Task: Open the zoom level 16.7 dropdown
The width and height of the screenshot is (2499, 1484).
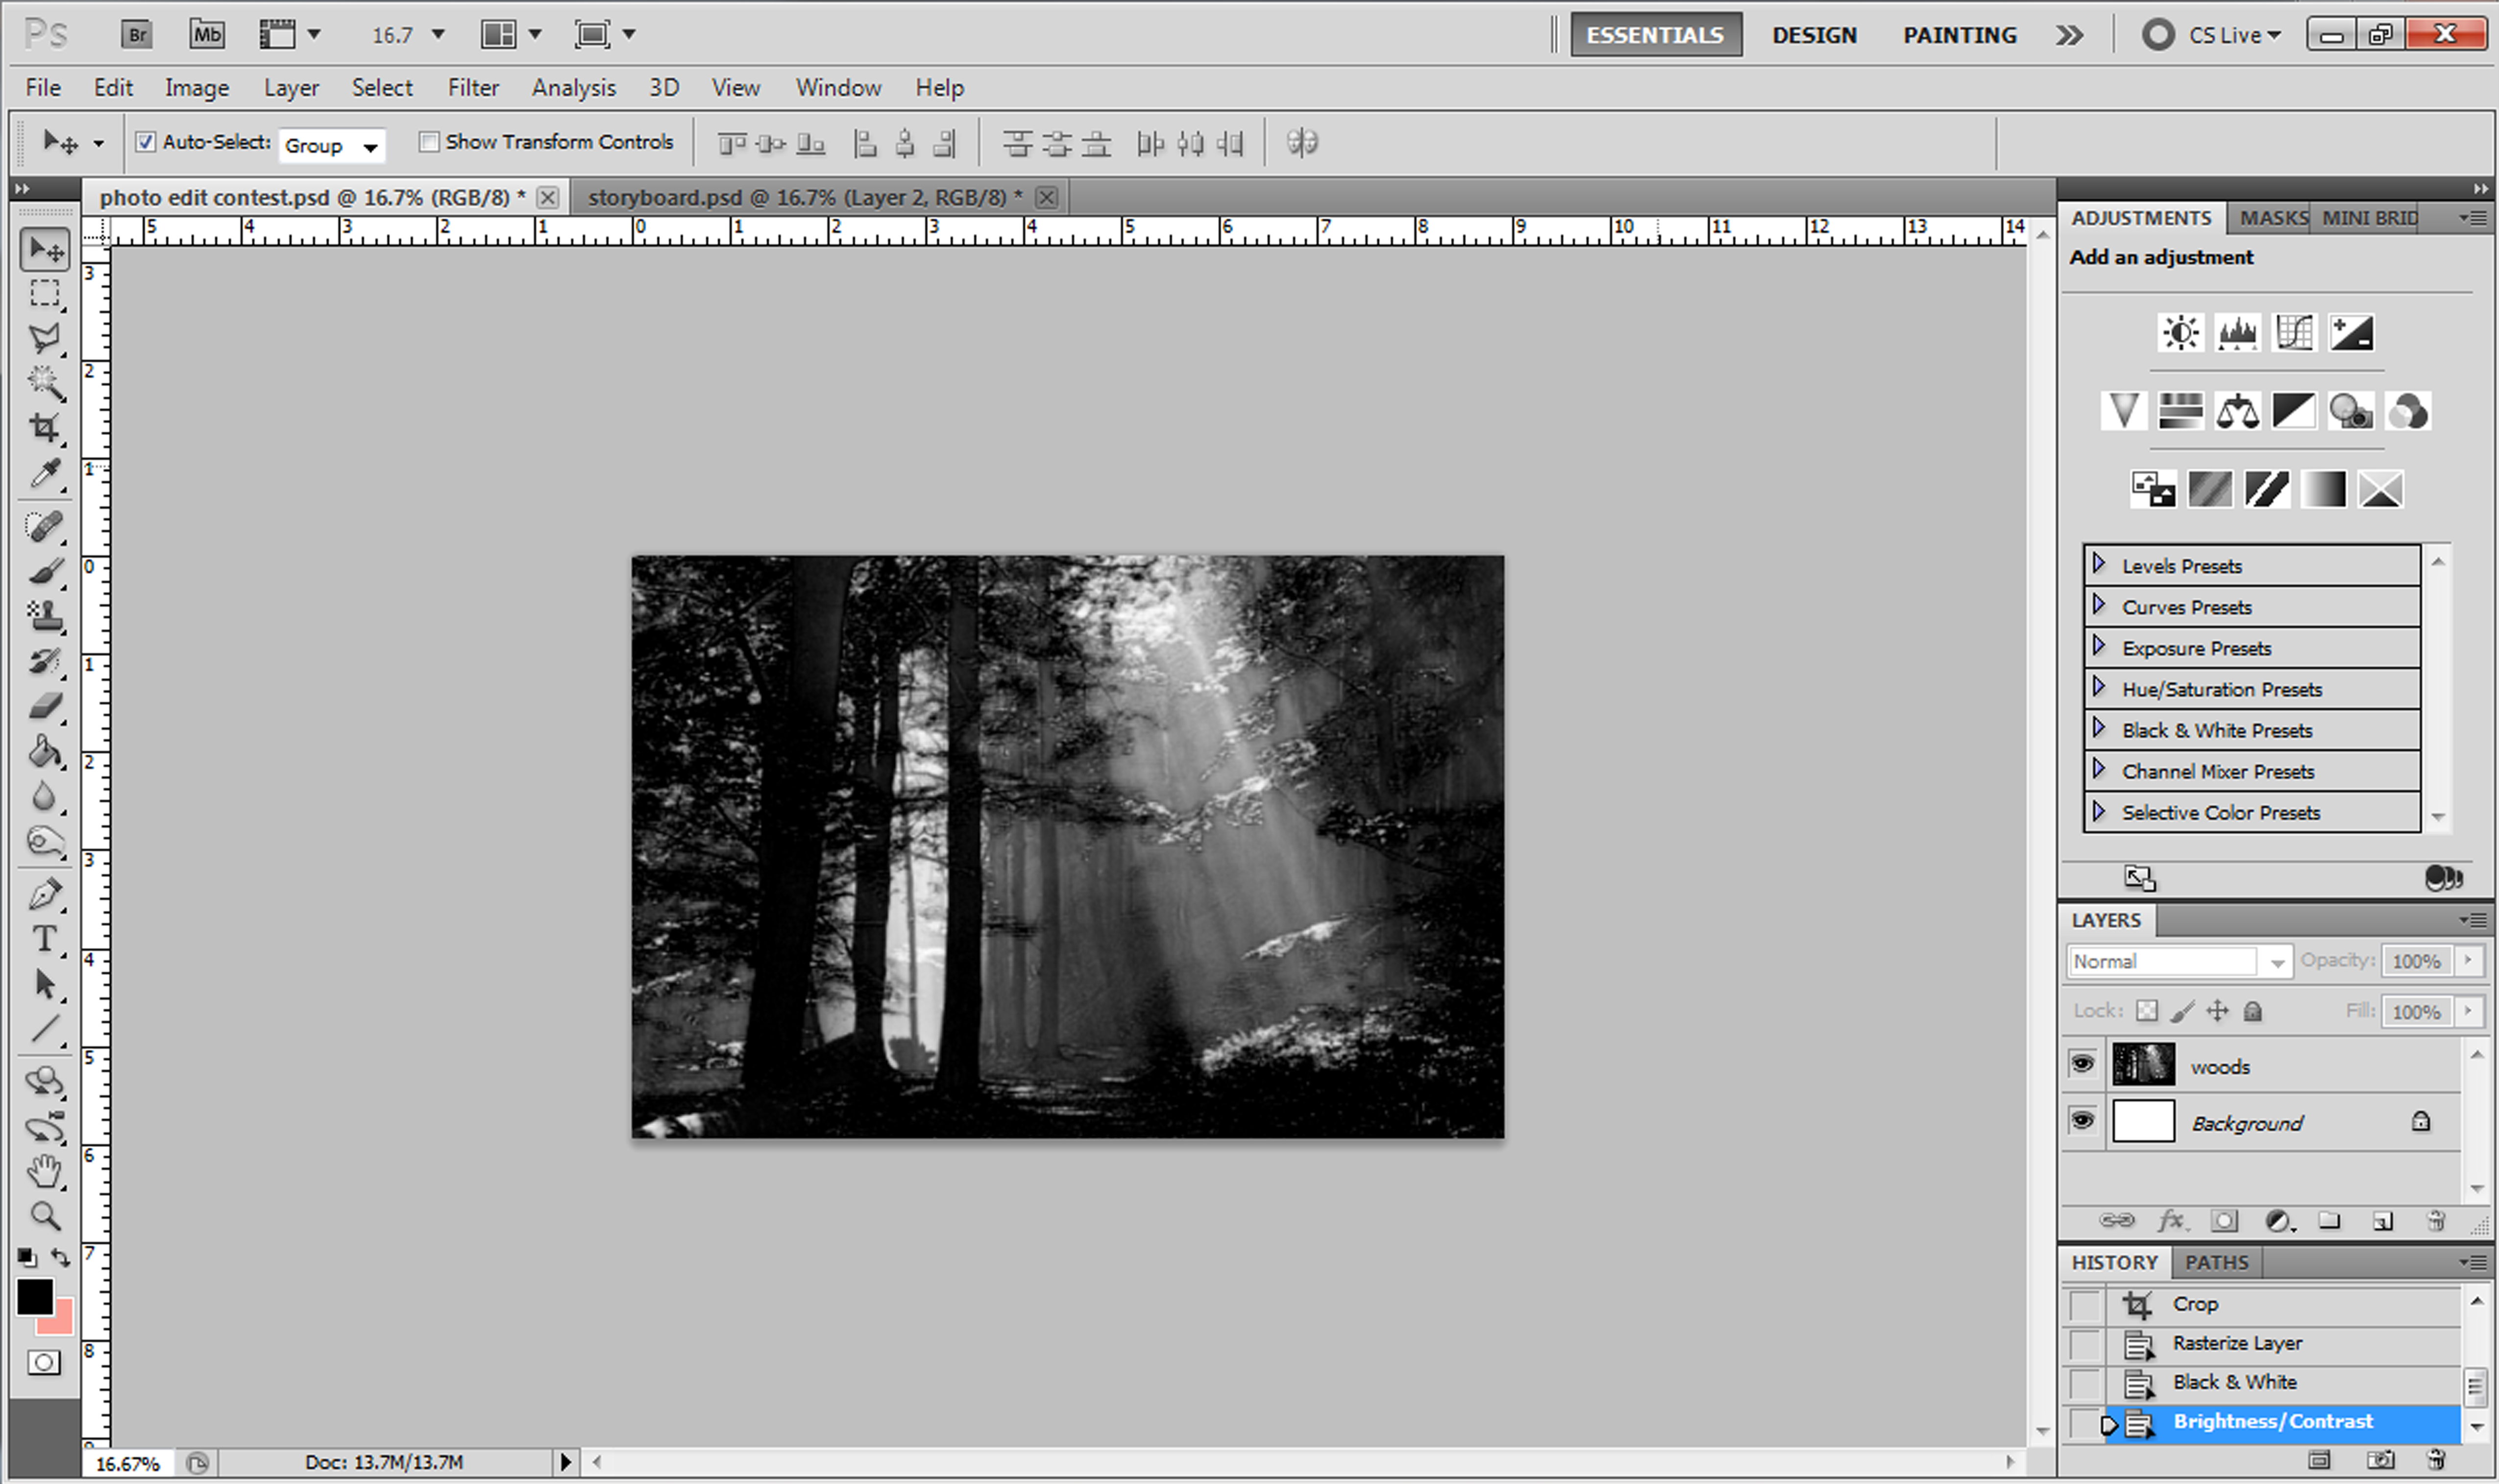Action: pyautogui.click(x=437, y=35)
